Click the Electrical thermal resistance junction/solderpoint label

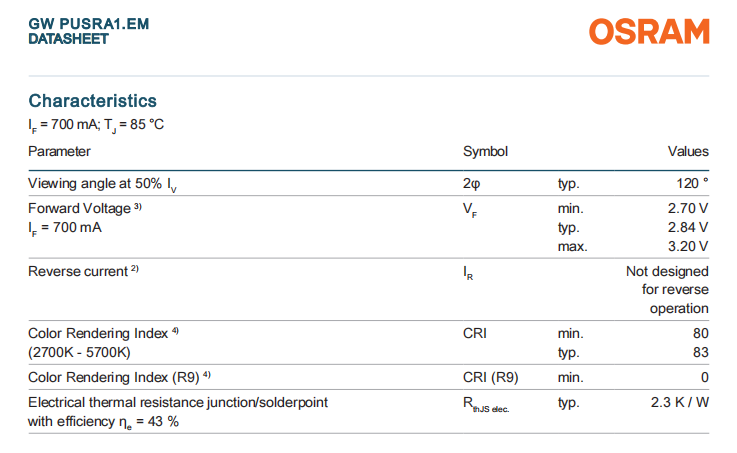click(x=177, y=401)
